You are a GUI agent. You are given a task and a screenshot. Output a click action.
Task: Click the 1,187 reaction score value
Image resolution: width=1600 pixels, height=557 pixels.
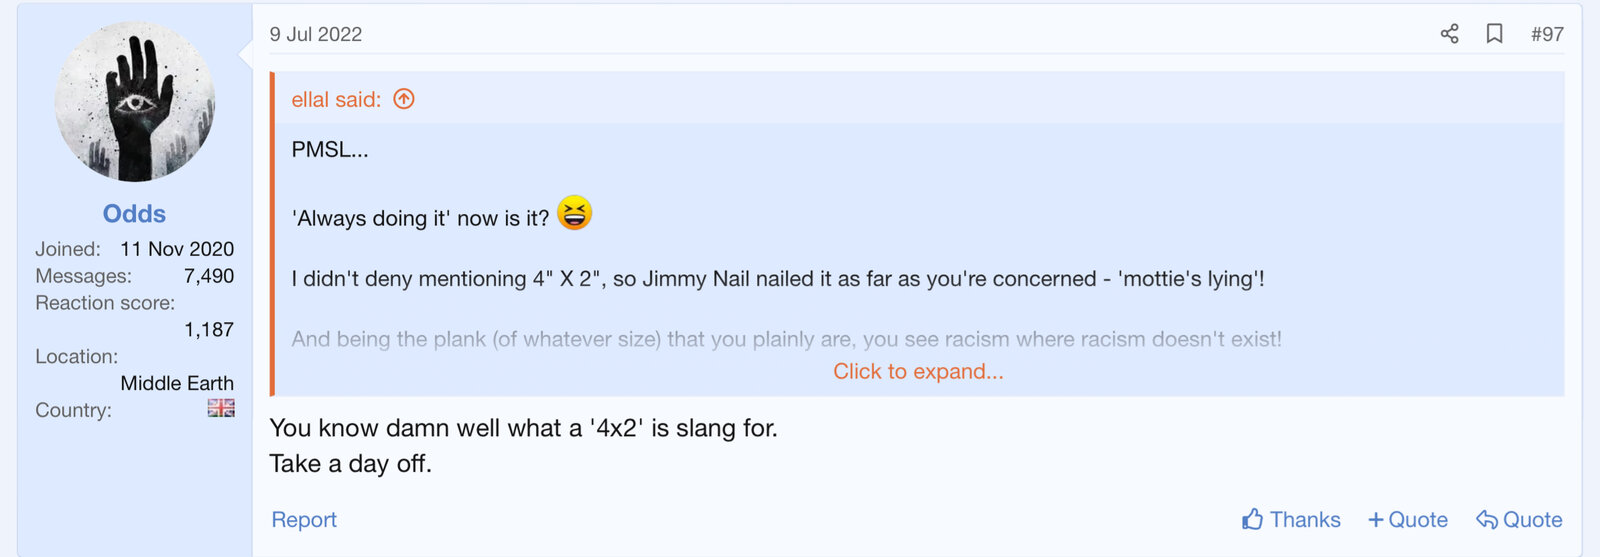tap(209, 330)
